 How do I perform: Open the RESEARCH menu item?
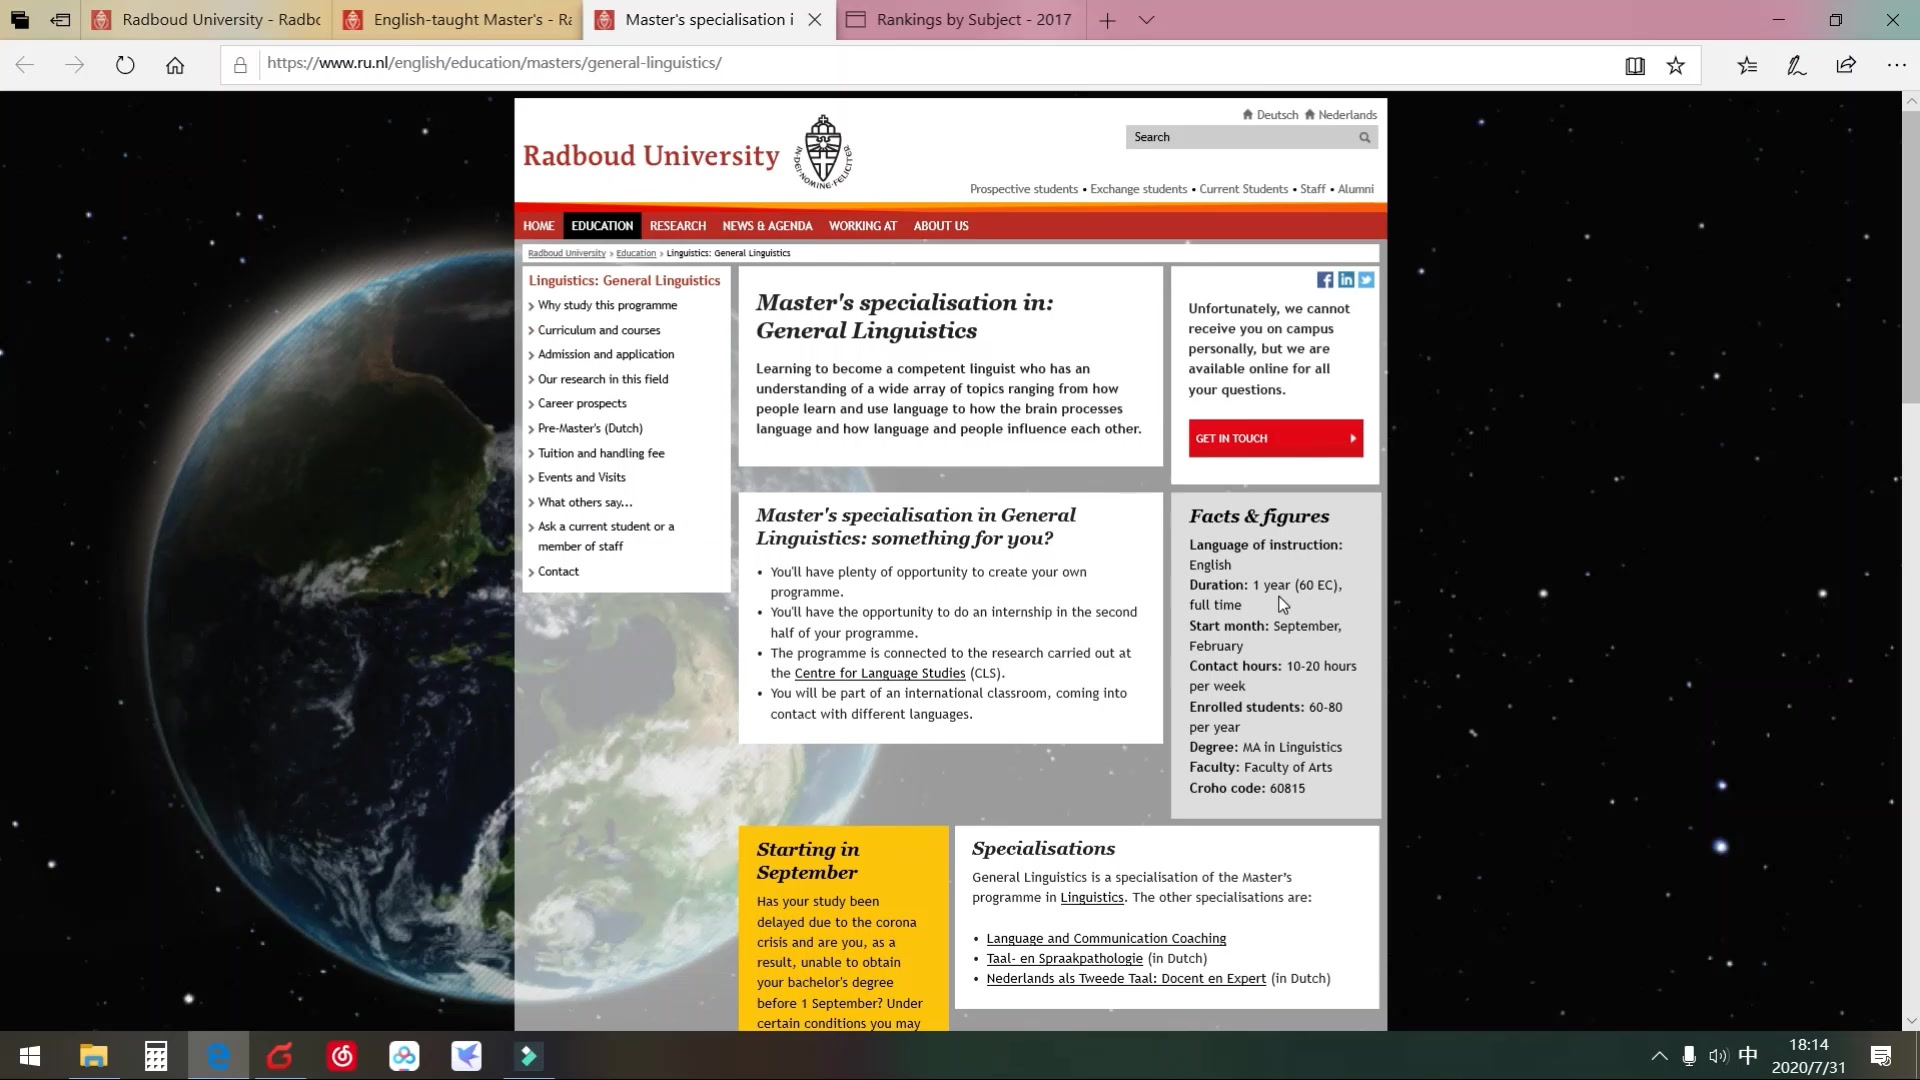point(678,226)
